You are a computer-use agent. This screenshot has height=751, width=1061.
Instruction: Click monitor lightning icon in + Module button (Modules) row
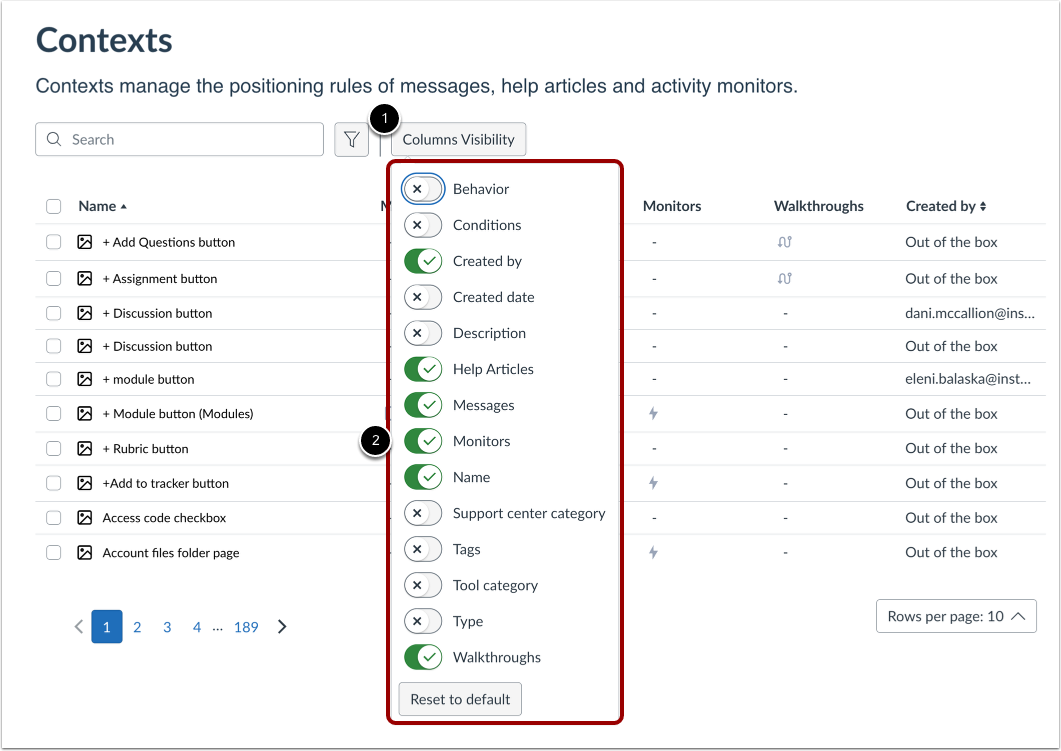[x=653, y=413]
